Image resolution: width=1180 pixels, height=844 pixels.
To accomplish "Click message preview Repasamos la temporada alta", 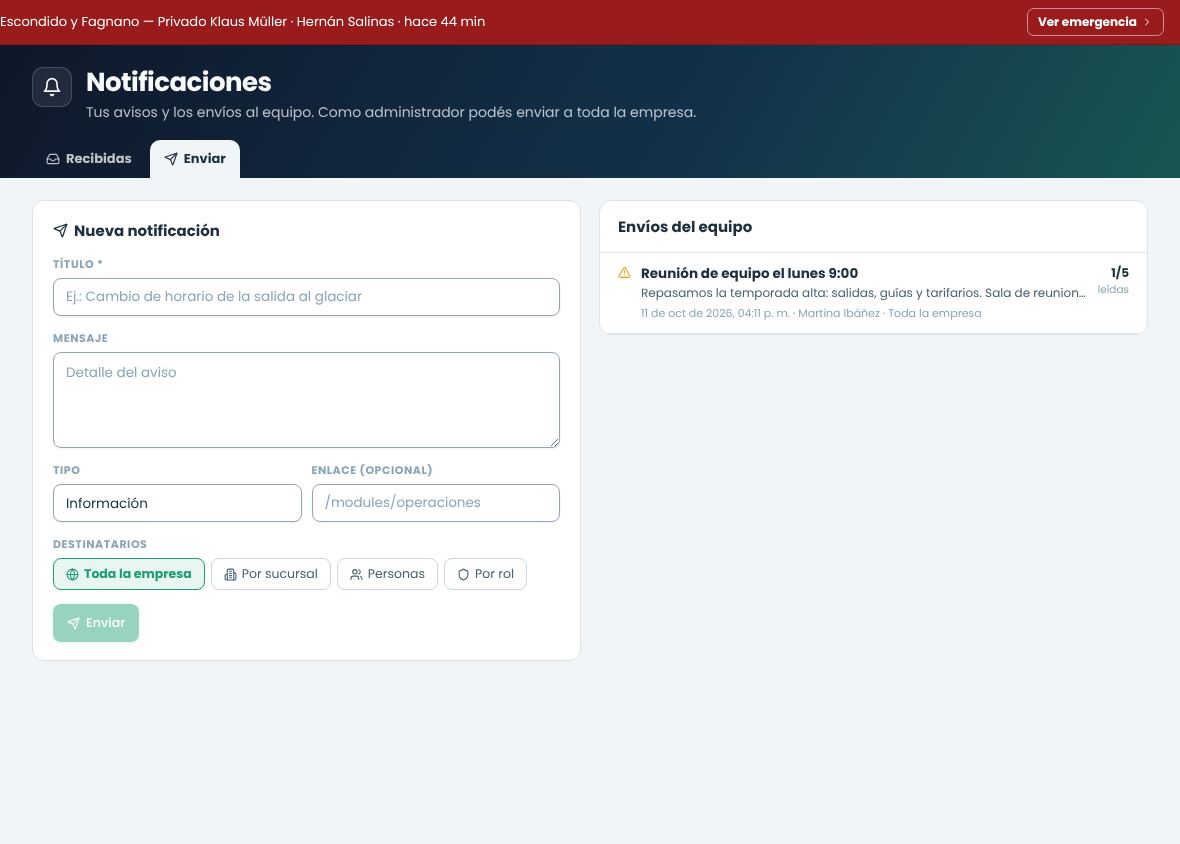I will [x=863, y=293].
